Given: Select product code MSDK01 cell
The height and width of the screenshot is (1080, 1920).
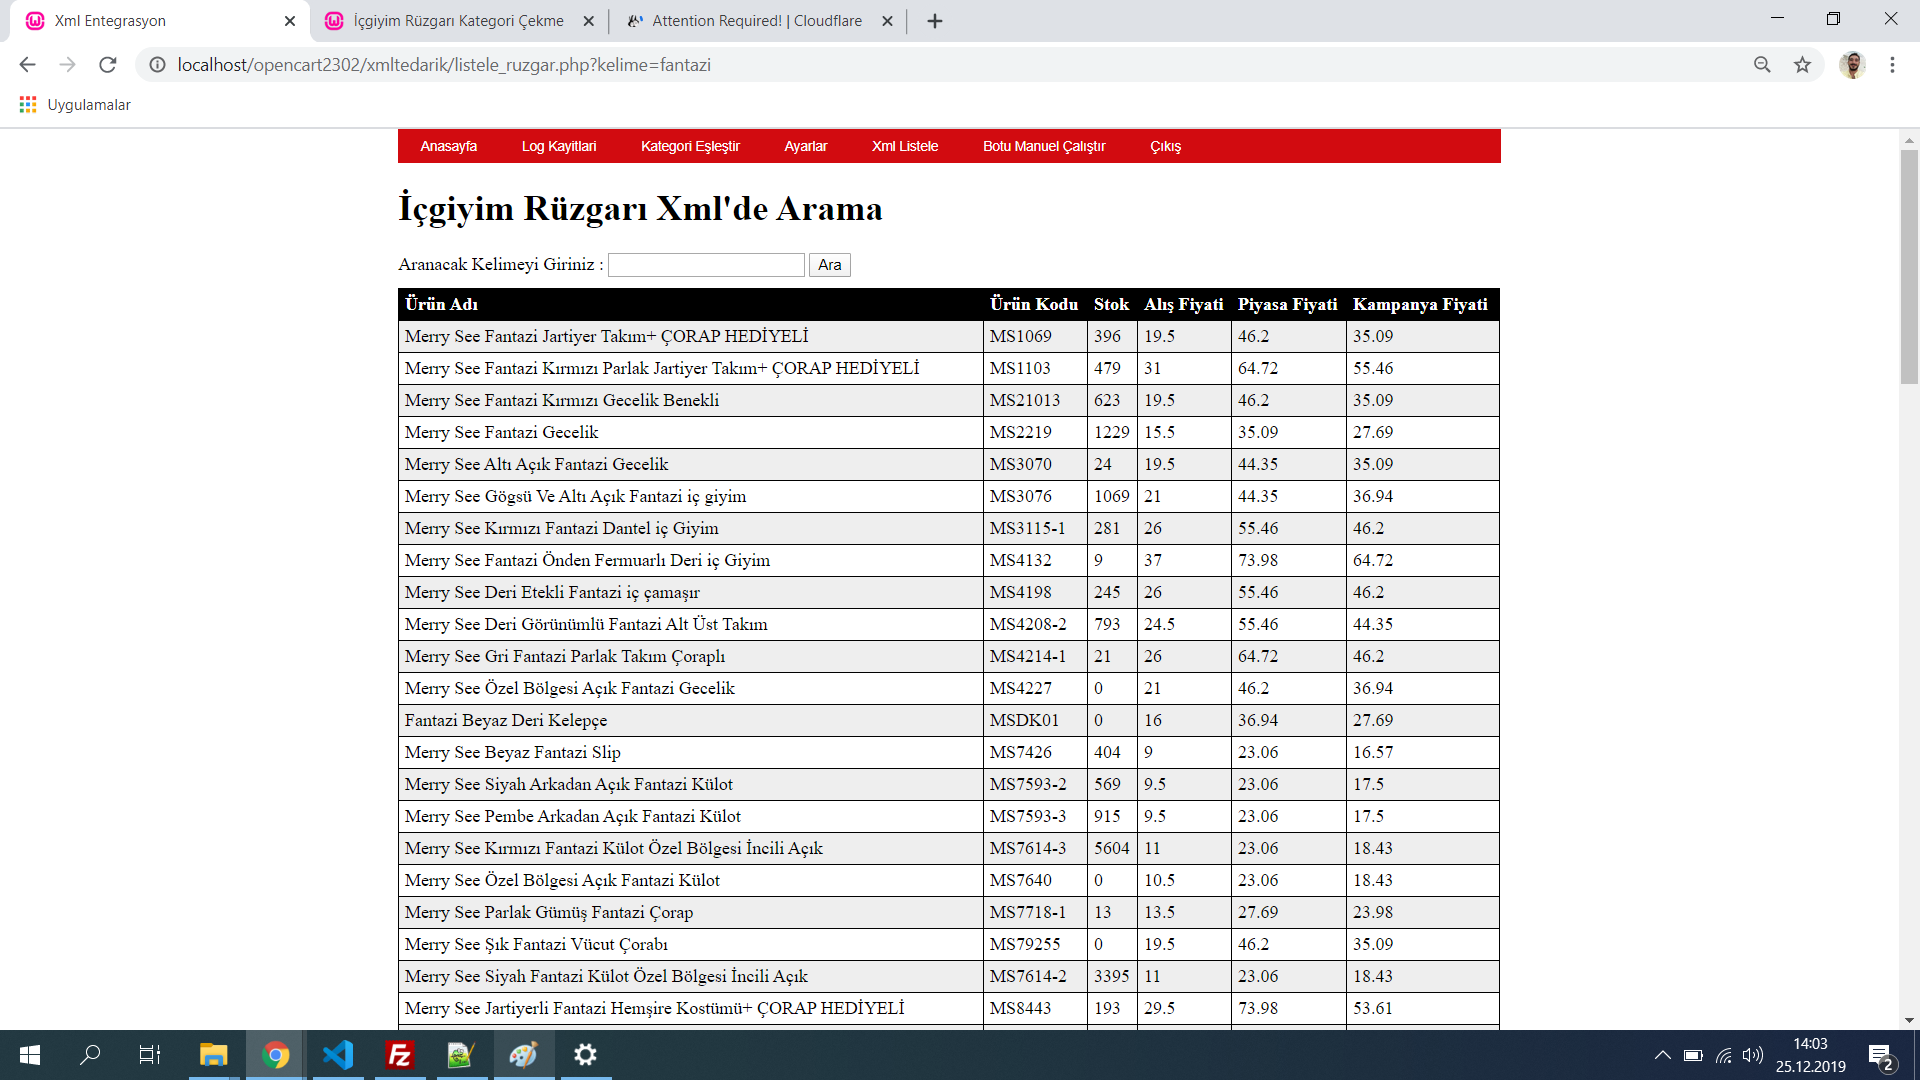Looking at the screenshot, I should click(1035, 721).
